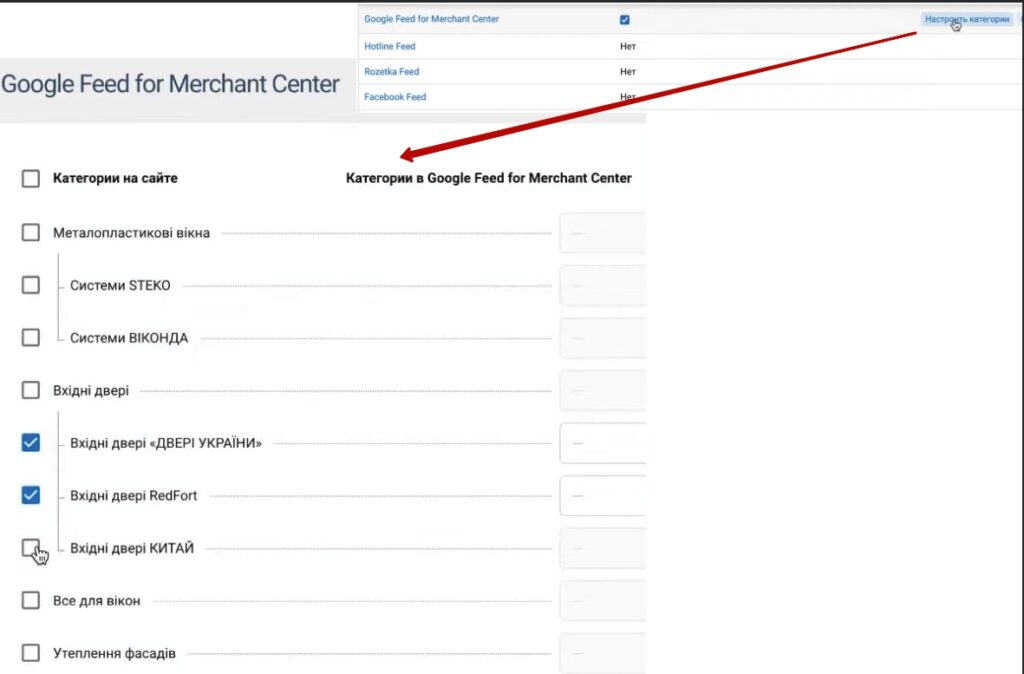Click the Вхідні двері RedFort label text
This screenshot has width=1024, height=674.
pos(133,496)
